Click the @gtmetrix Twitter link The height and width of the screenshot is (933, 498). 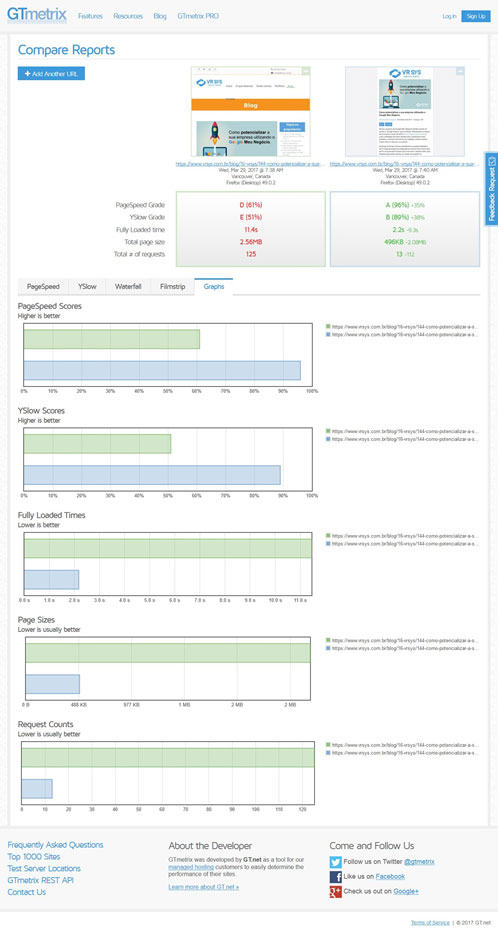[419, 862]
